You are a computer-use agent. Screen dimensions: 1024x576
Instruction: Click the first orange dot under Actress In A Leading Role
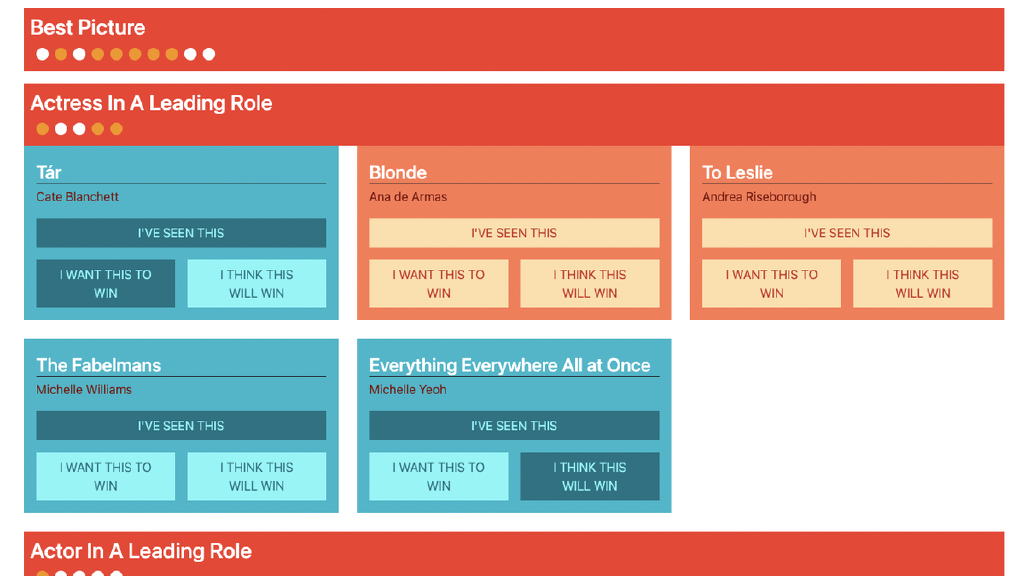[x=42, y=129]
